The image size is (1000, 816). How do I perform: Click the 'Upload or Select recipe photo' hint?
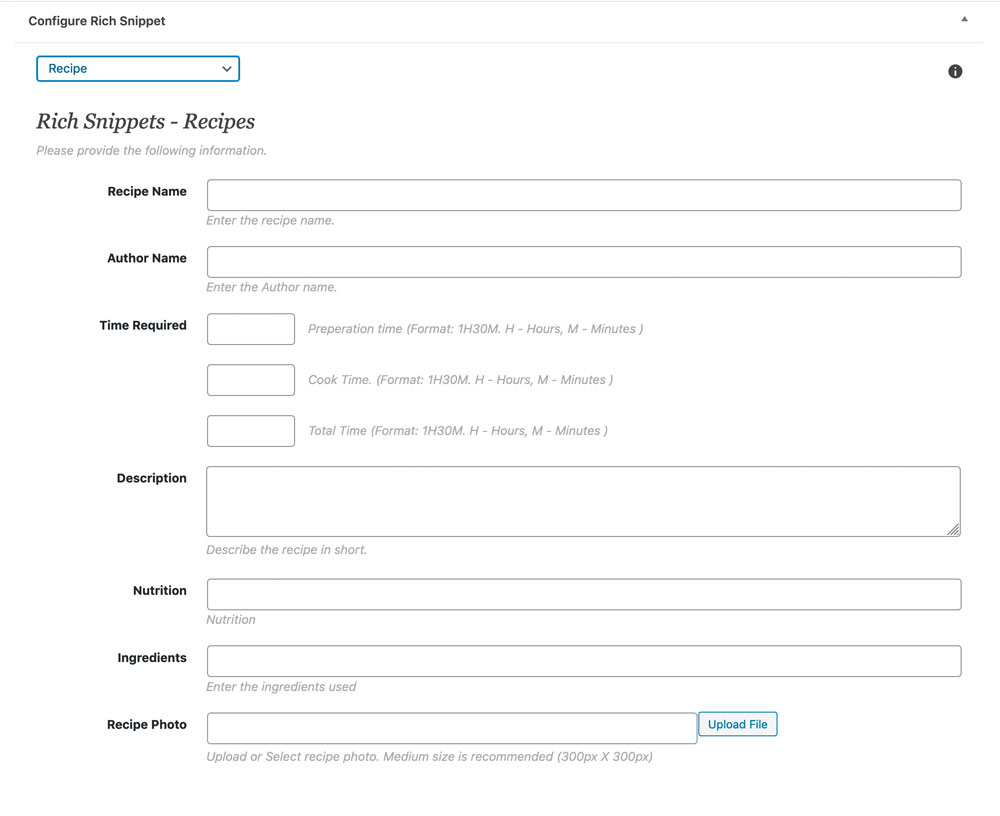tap(429, 757)
